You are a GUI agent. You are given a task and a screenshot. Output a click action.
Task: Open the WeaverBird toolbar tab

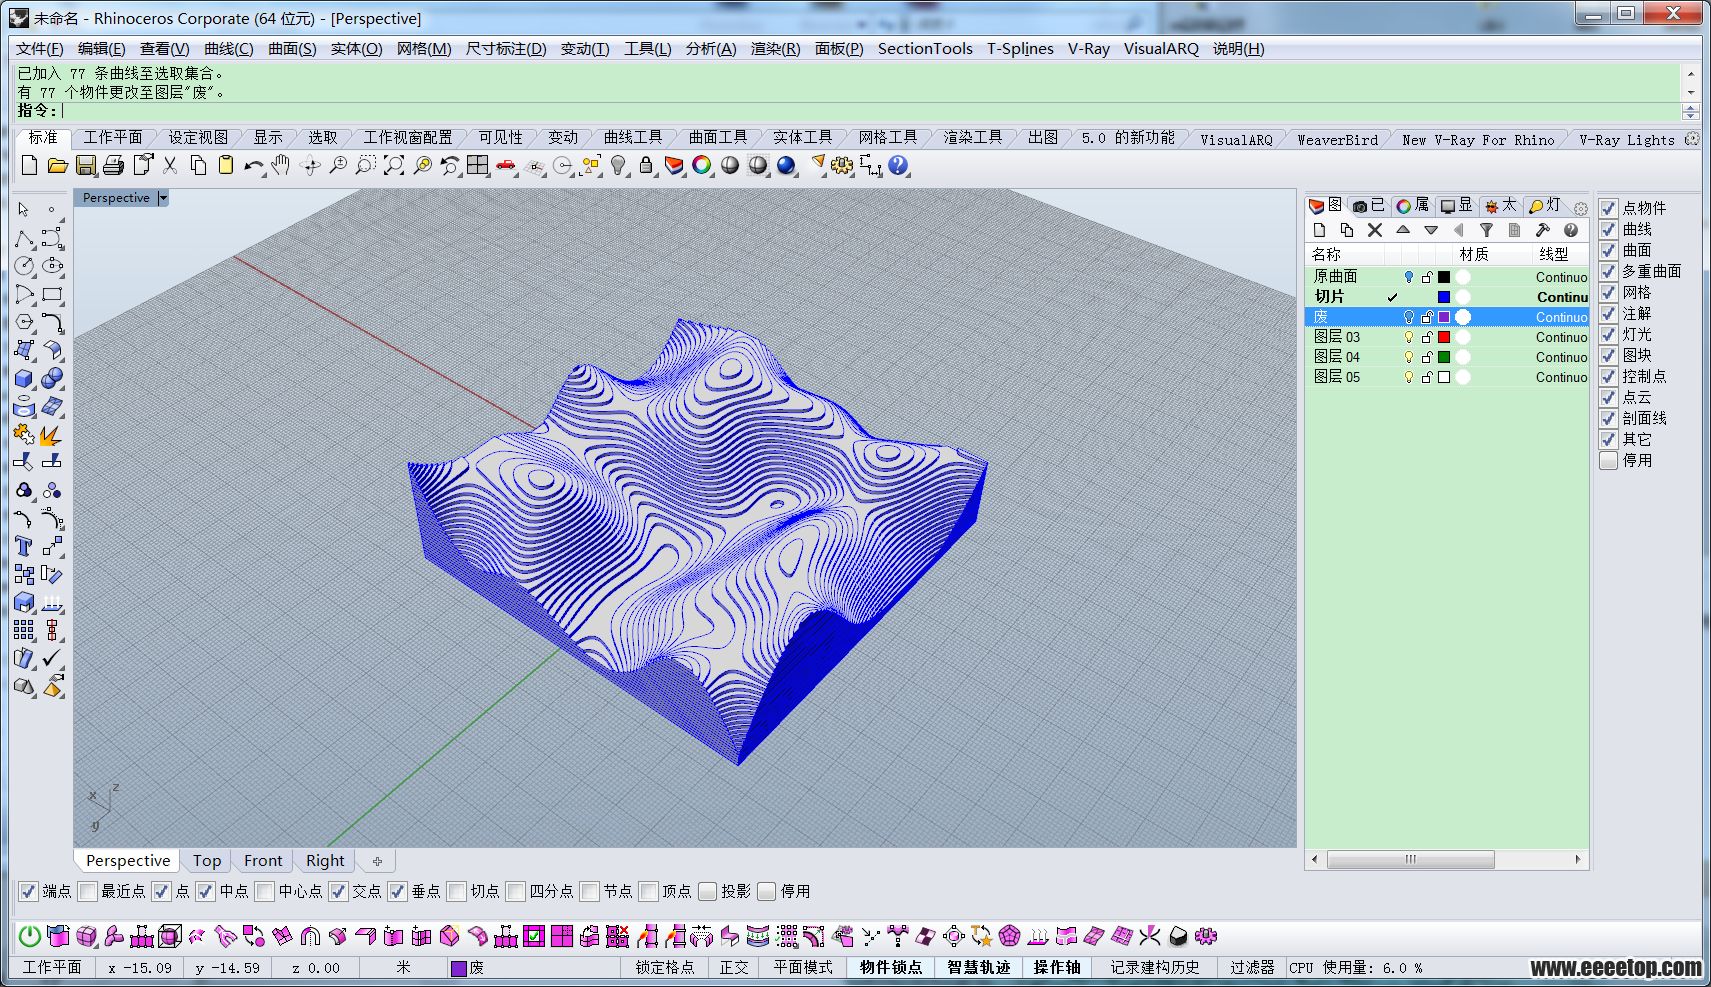pyautogui.click(x=1337, y=139)
